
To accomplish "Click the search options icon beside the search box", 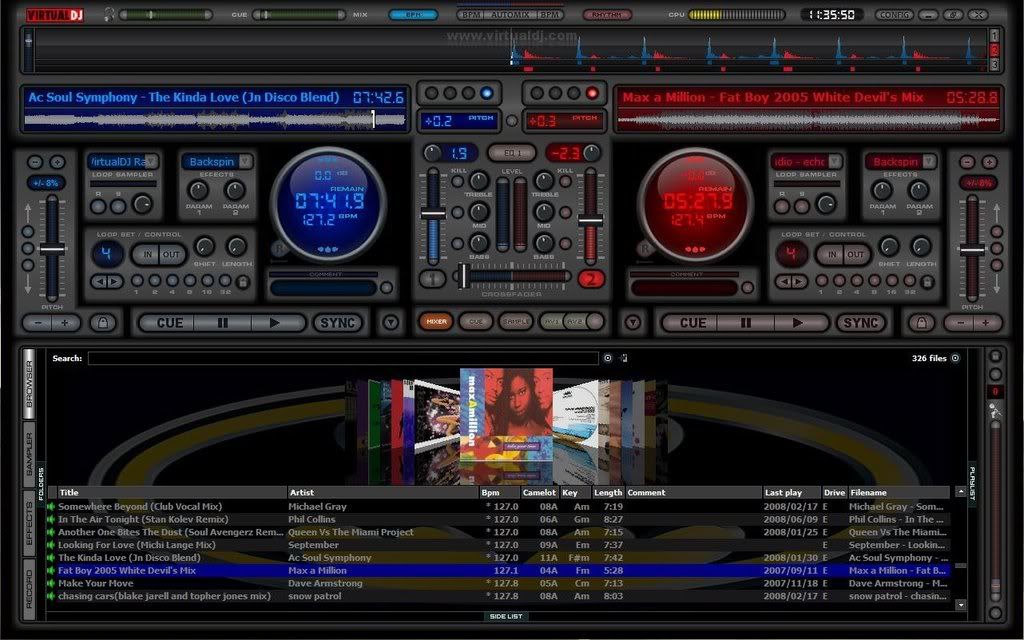I will pyautogui.click(x=608, y=358).
